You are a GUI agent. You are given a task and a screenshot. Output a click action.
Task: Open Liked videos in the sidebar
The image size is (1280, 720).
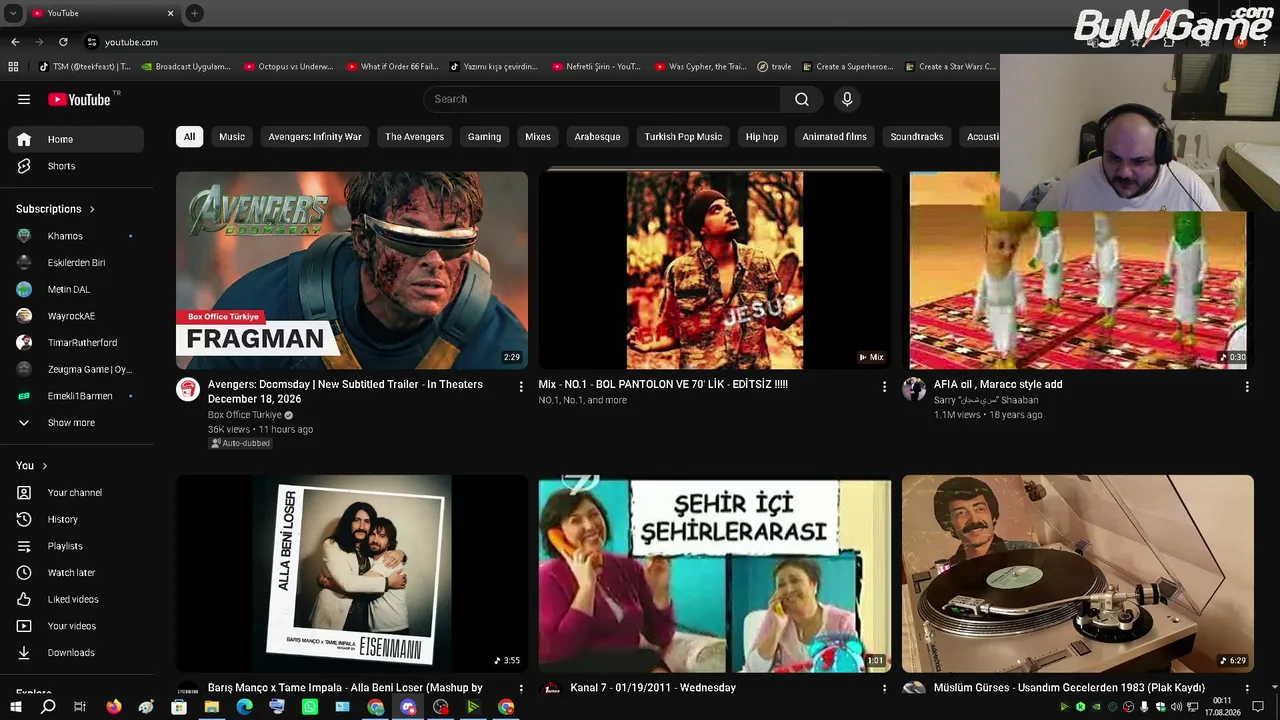76,599
